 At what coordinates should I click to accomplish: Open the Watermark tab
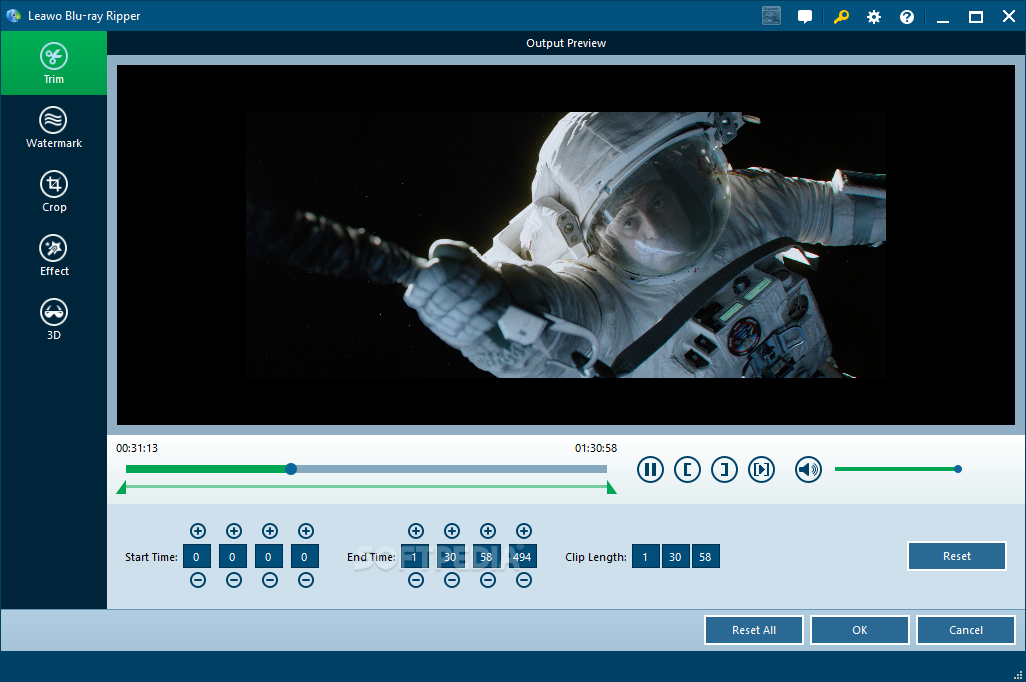click(x=54, y=128)
